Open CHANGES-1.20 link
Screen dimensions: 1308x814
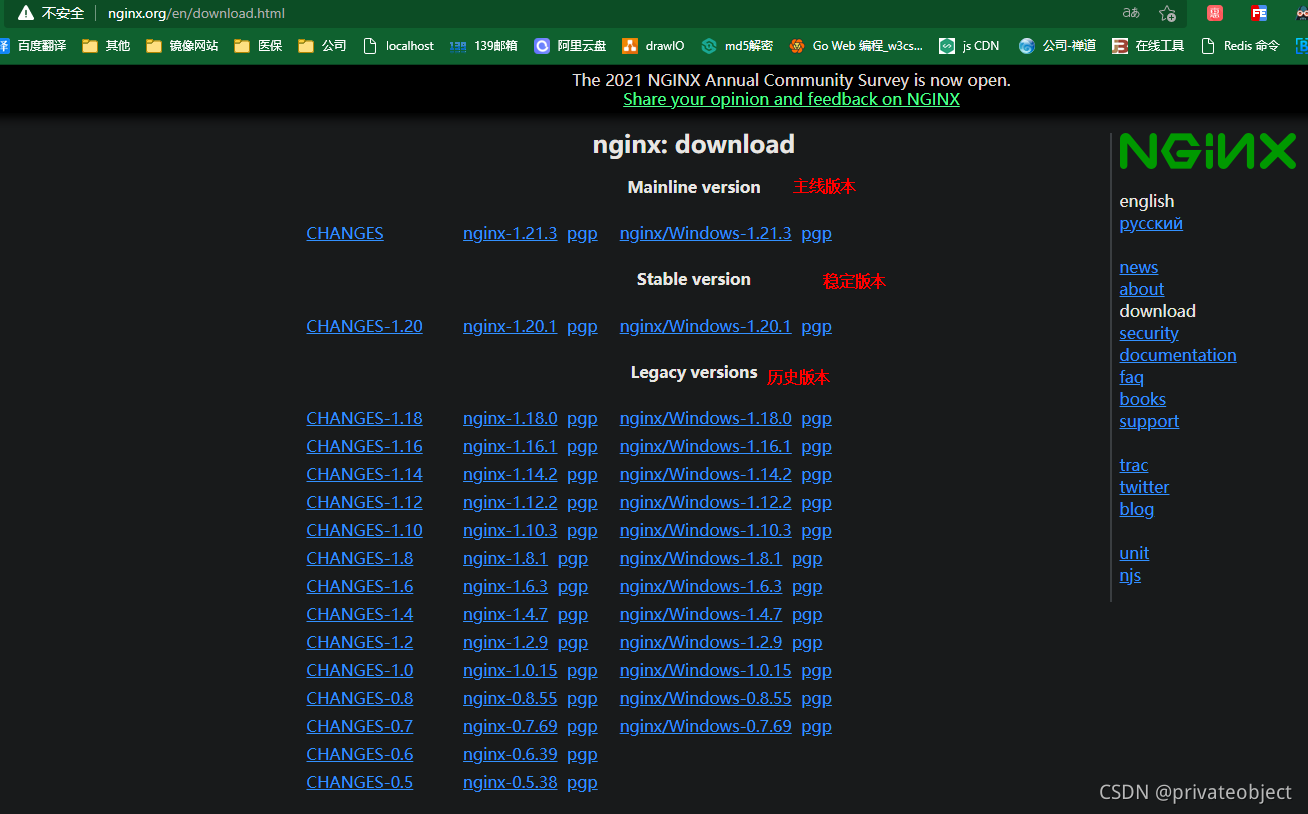[364, 326]
